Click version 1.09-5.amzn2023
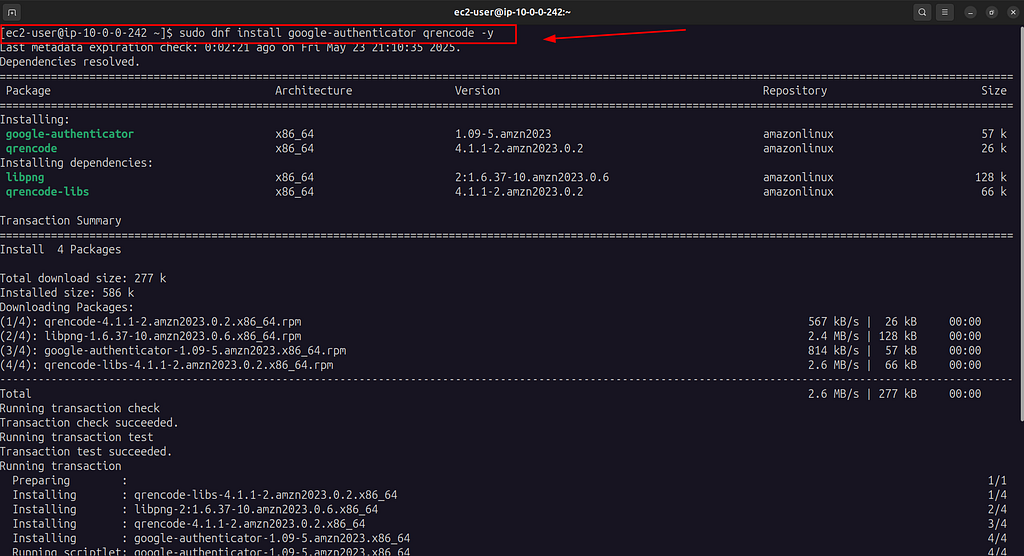This screenshot has height=556, width=1024. [503, 134]
